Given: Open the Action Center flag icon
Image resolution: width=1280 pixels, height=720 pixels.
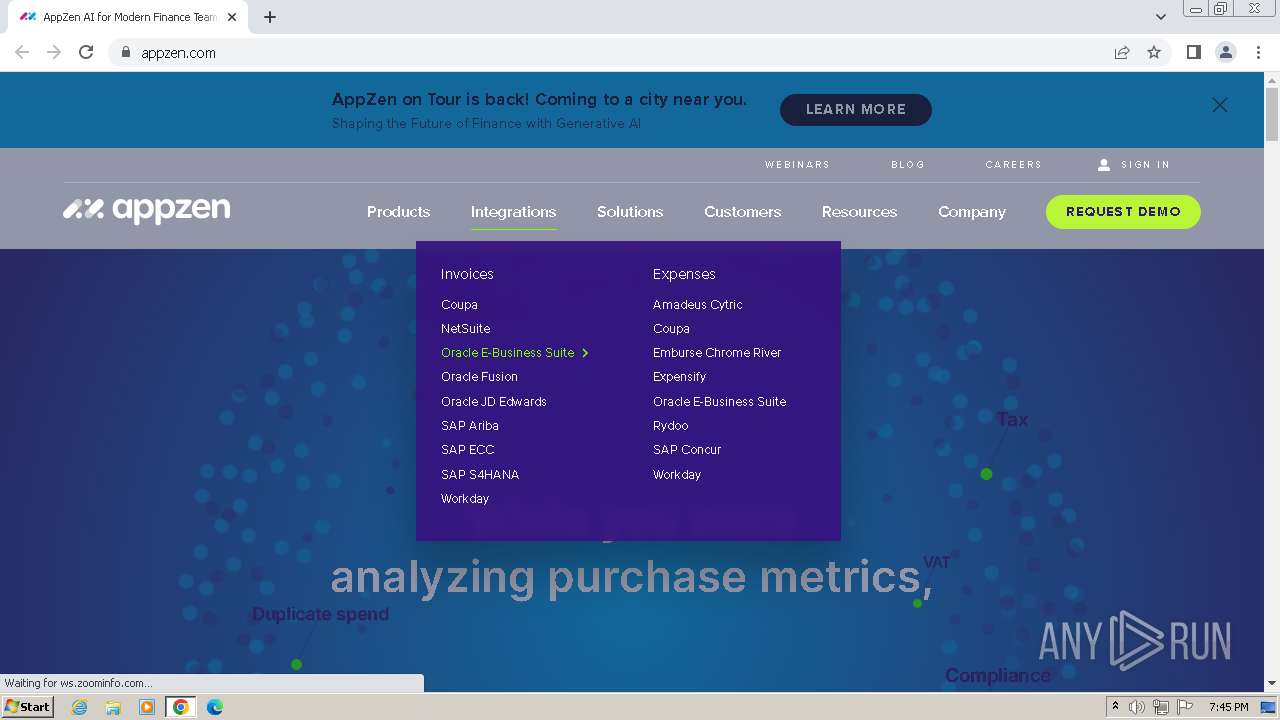Looking at the screenshot, I should tap(1185, 707).
